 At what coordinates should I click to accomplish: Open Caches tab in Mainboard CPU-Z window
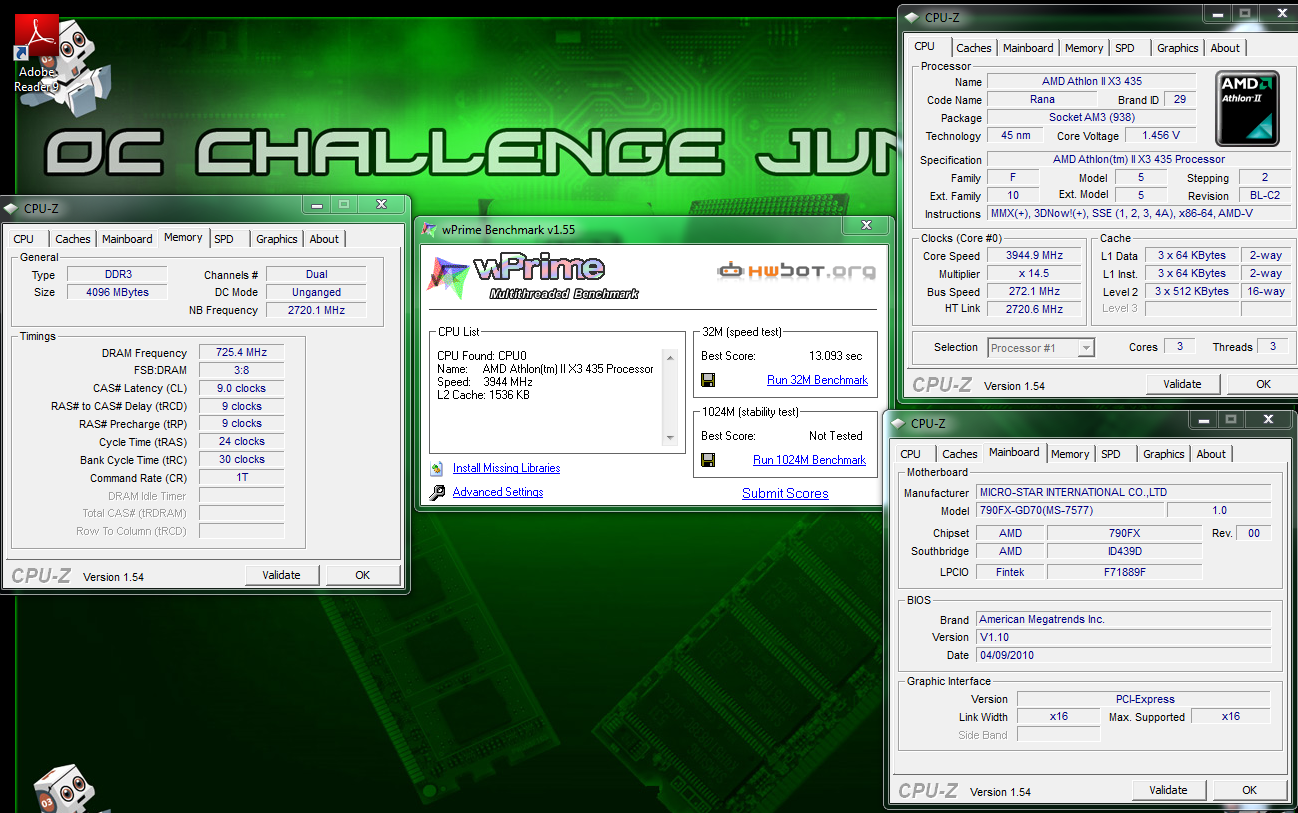click(960, 454)
